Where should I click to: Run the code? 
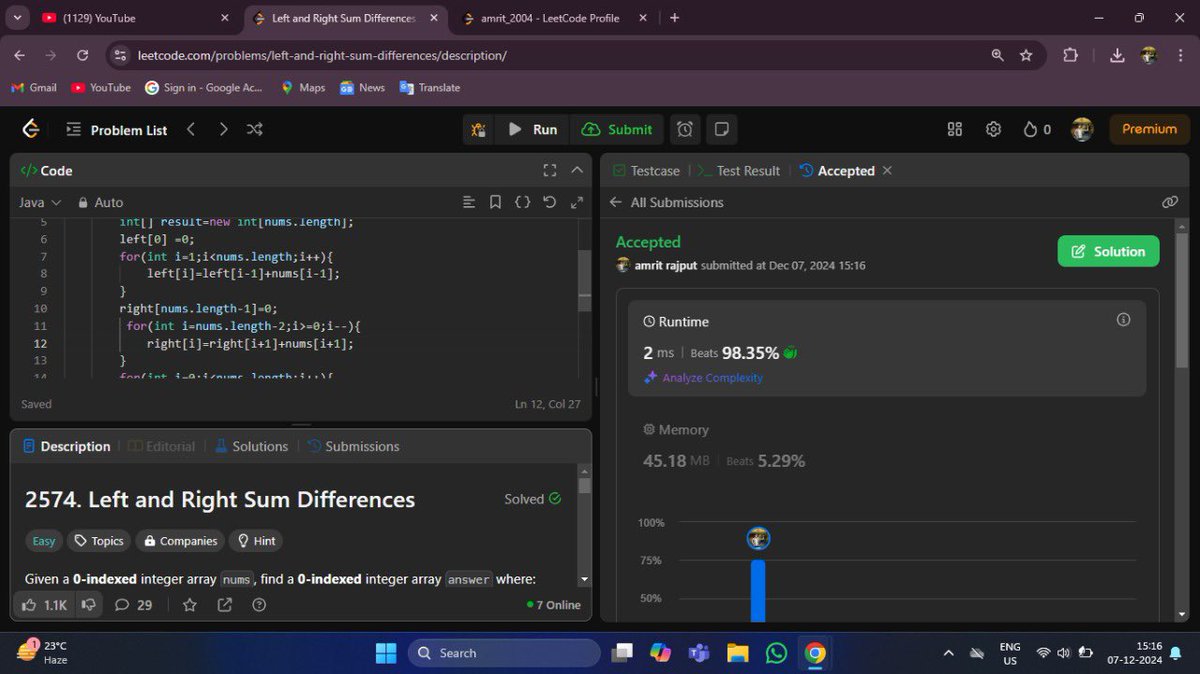point(533,129)
